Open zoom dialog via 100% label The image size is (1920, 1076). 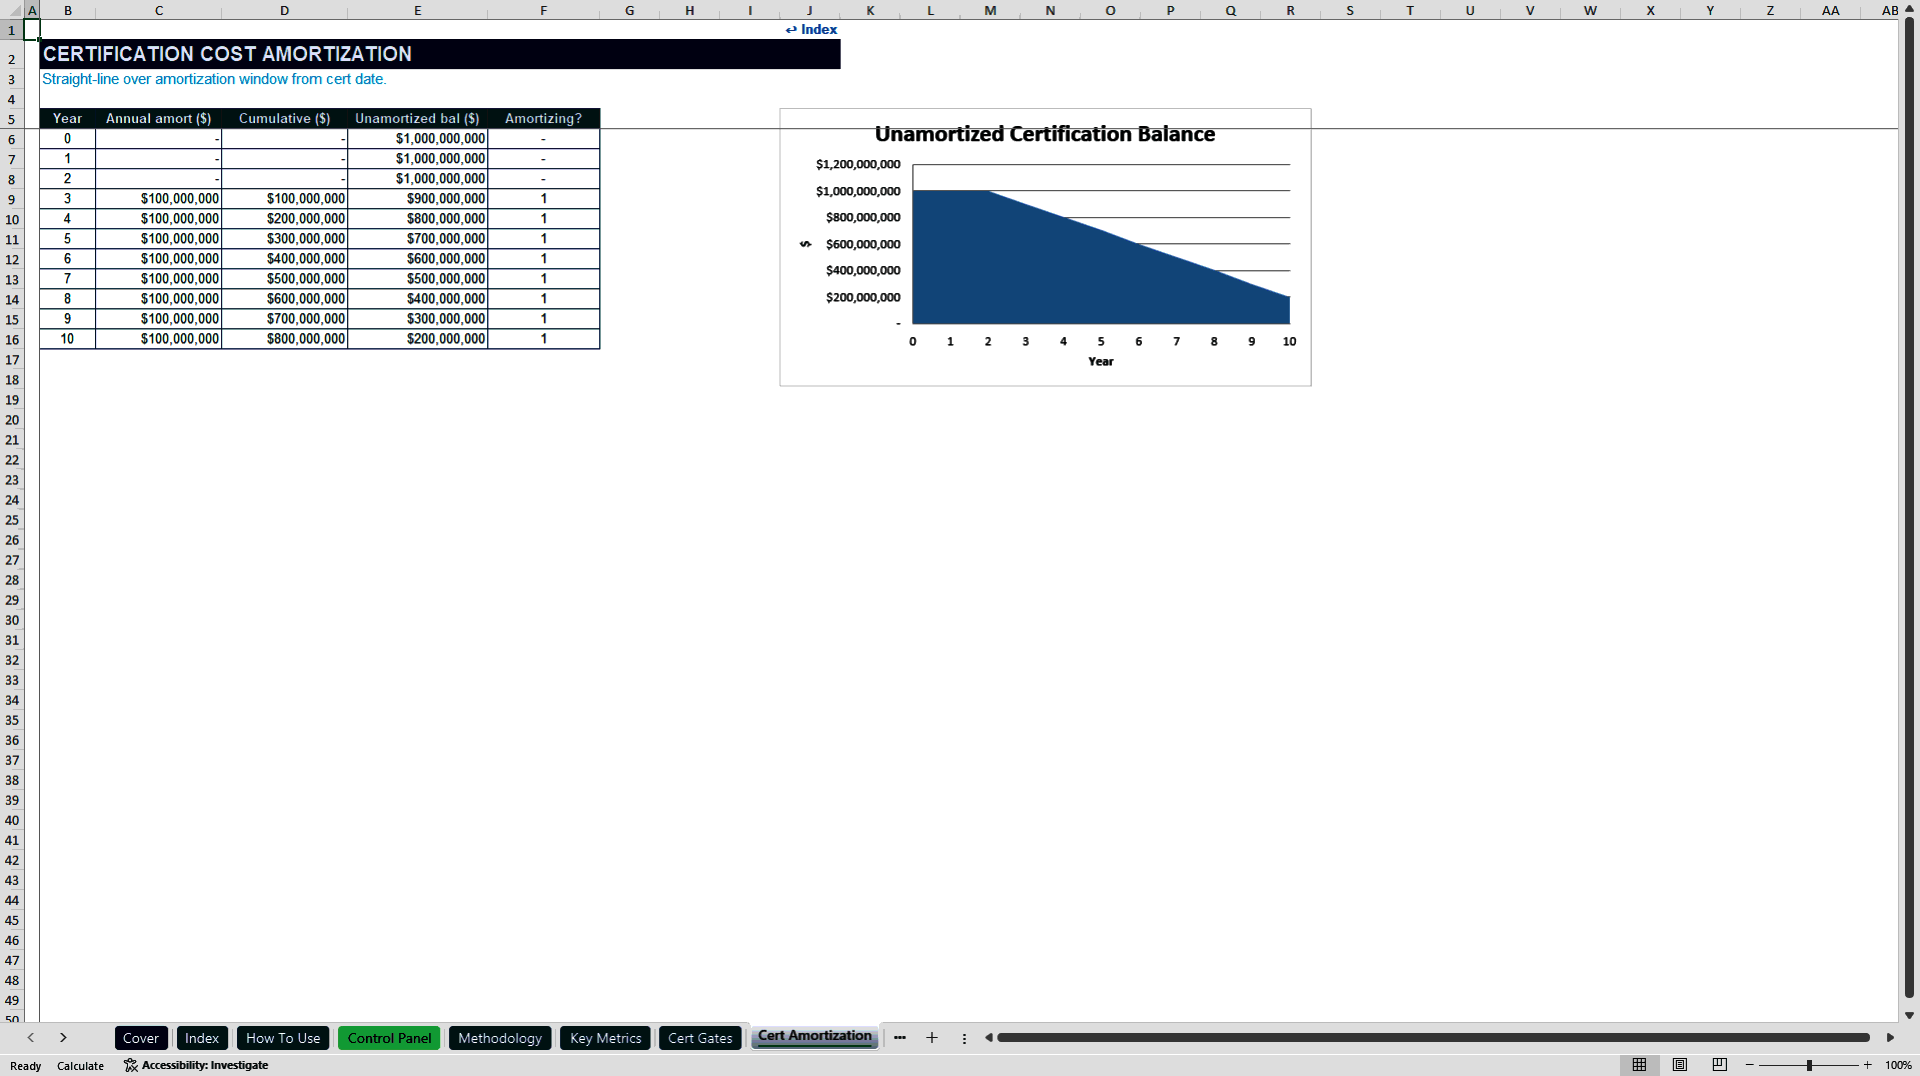1898,1065
